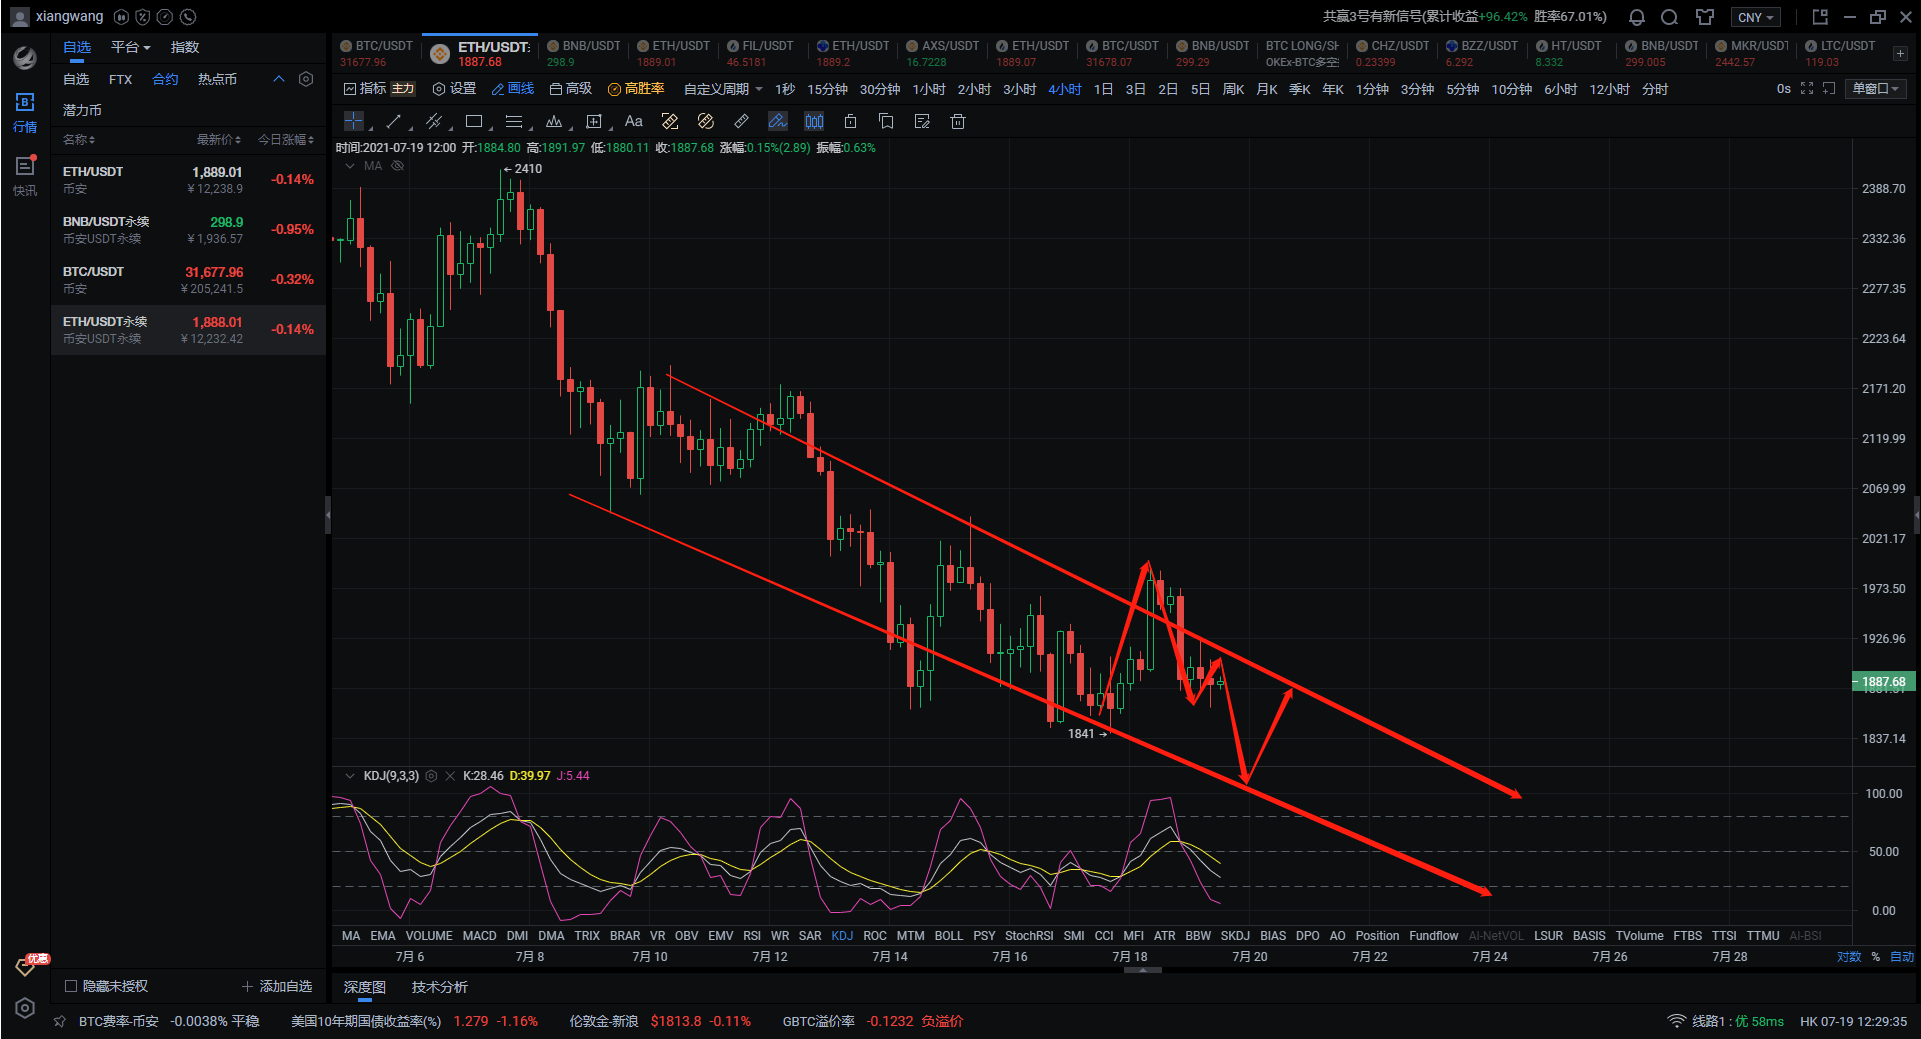Toggle percent scale option
The height and width of the screenshot is (1039, 1921).
pos(1876,957)
